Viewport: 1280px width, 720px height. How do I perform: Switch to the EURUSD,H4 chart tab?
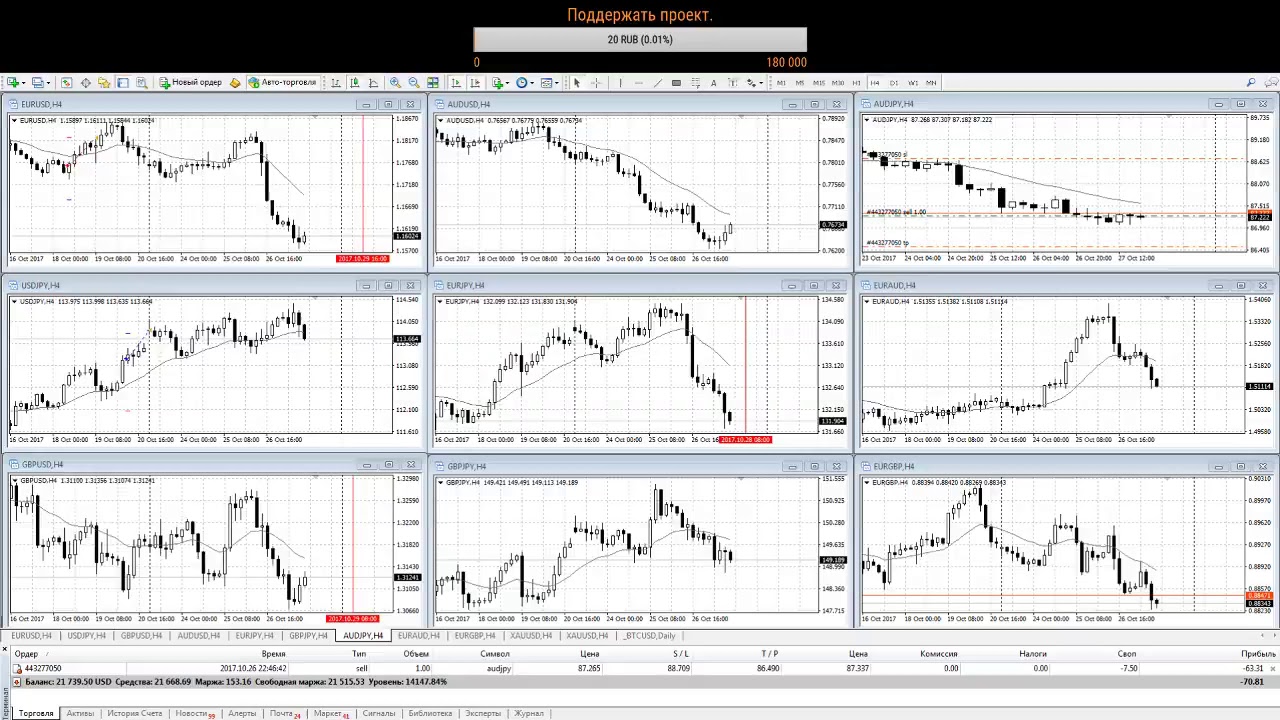click(31, 636)
